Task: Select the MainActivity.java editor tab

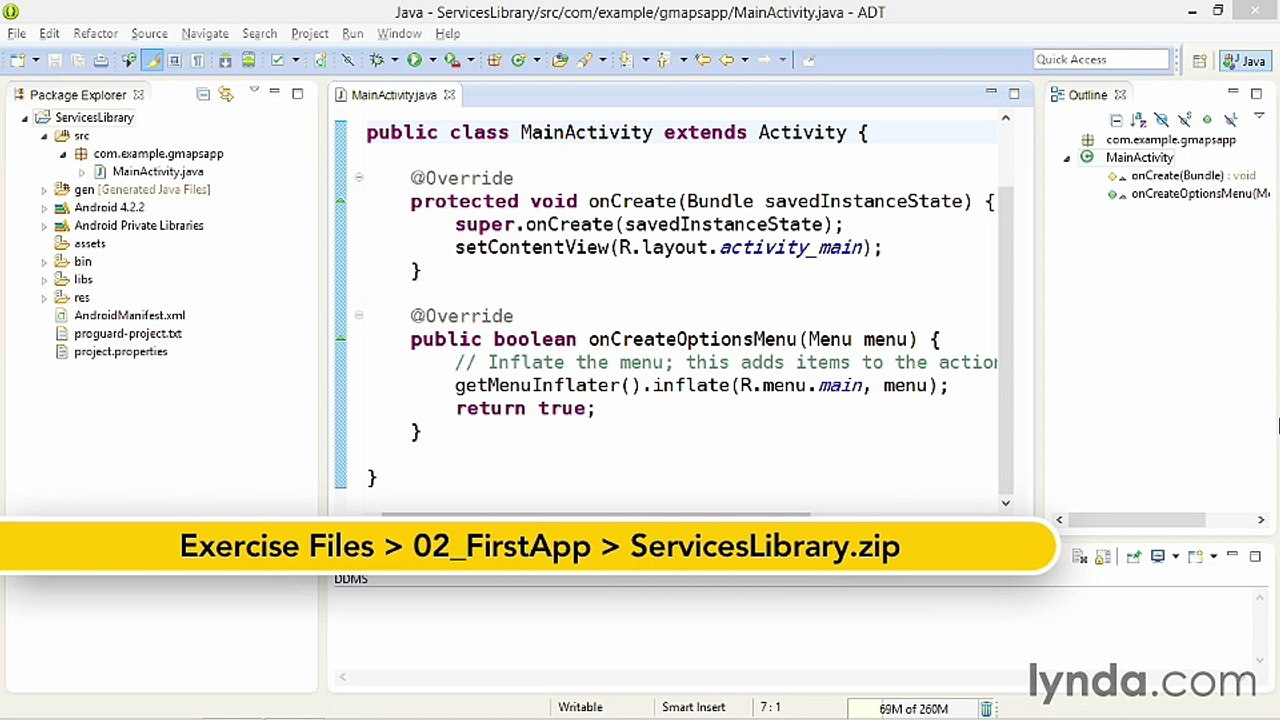Action: pyautogui.click(x=393, y=95)
